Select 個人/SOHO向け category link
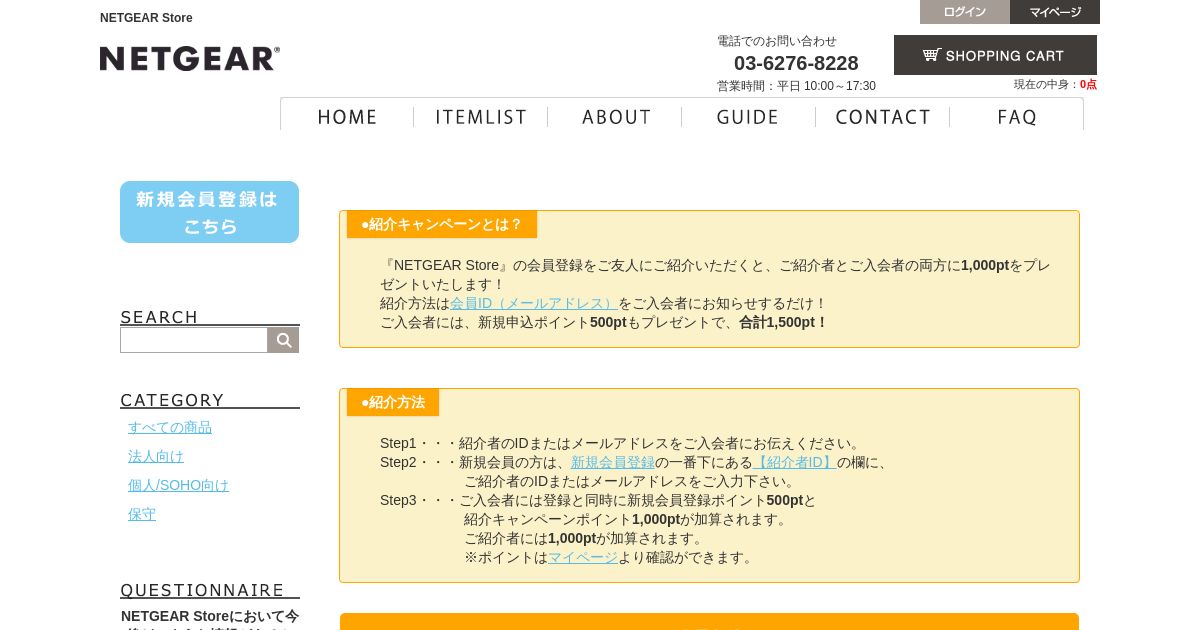 [178, 485]
